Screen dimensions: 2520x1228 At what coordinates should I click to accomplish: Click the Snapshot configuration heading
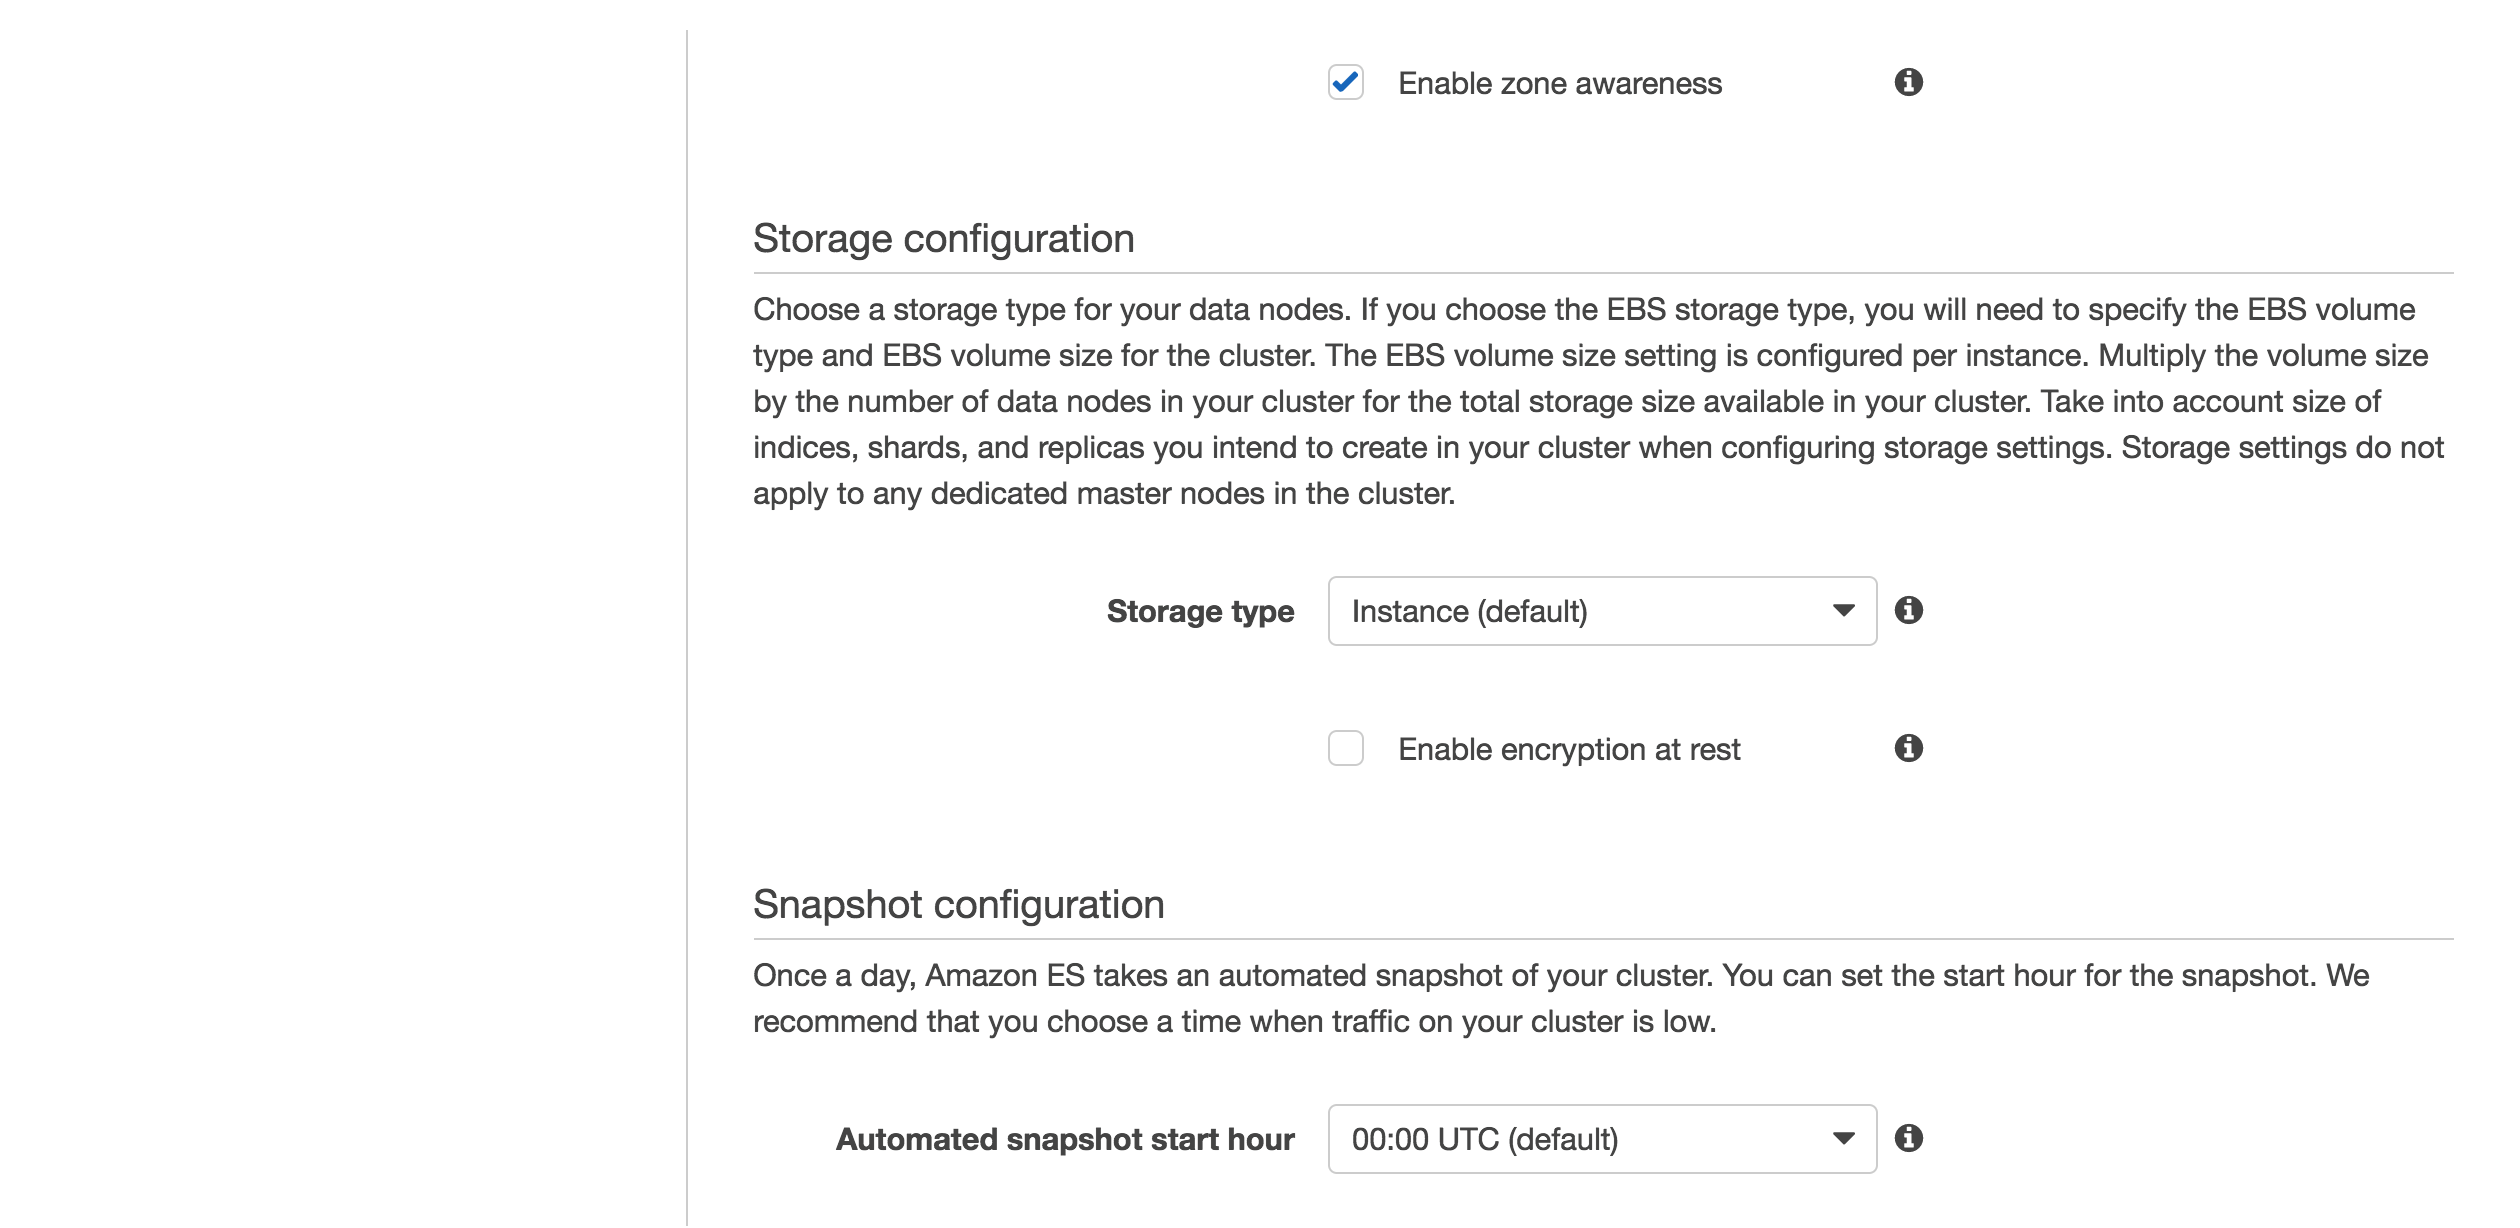click(x=958, y=905)
